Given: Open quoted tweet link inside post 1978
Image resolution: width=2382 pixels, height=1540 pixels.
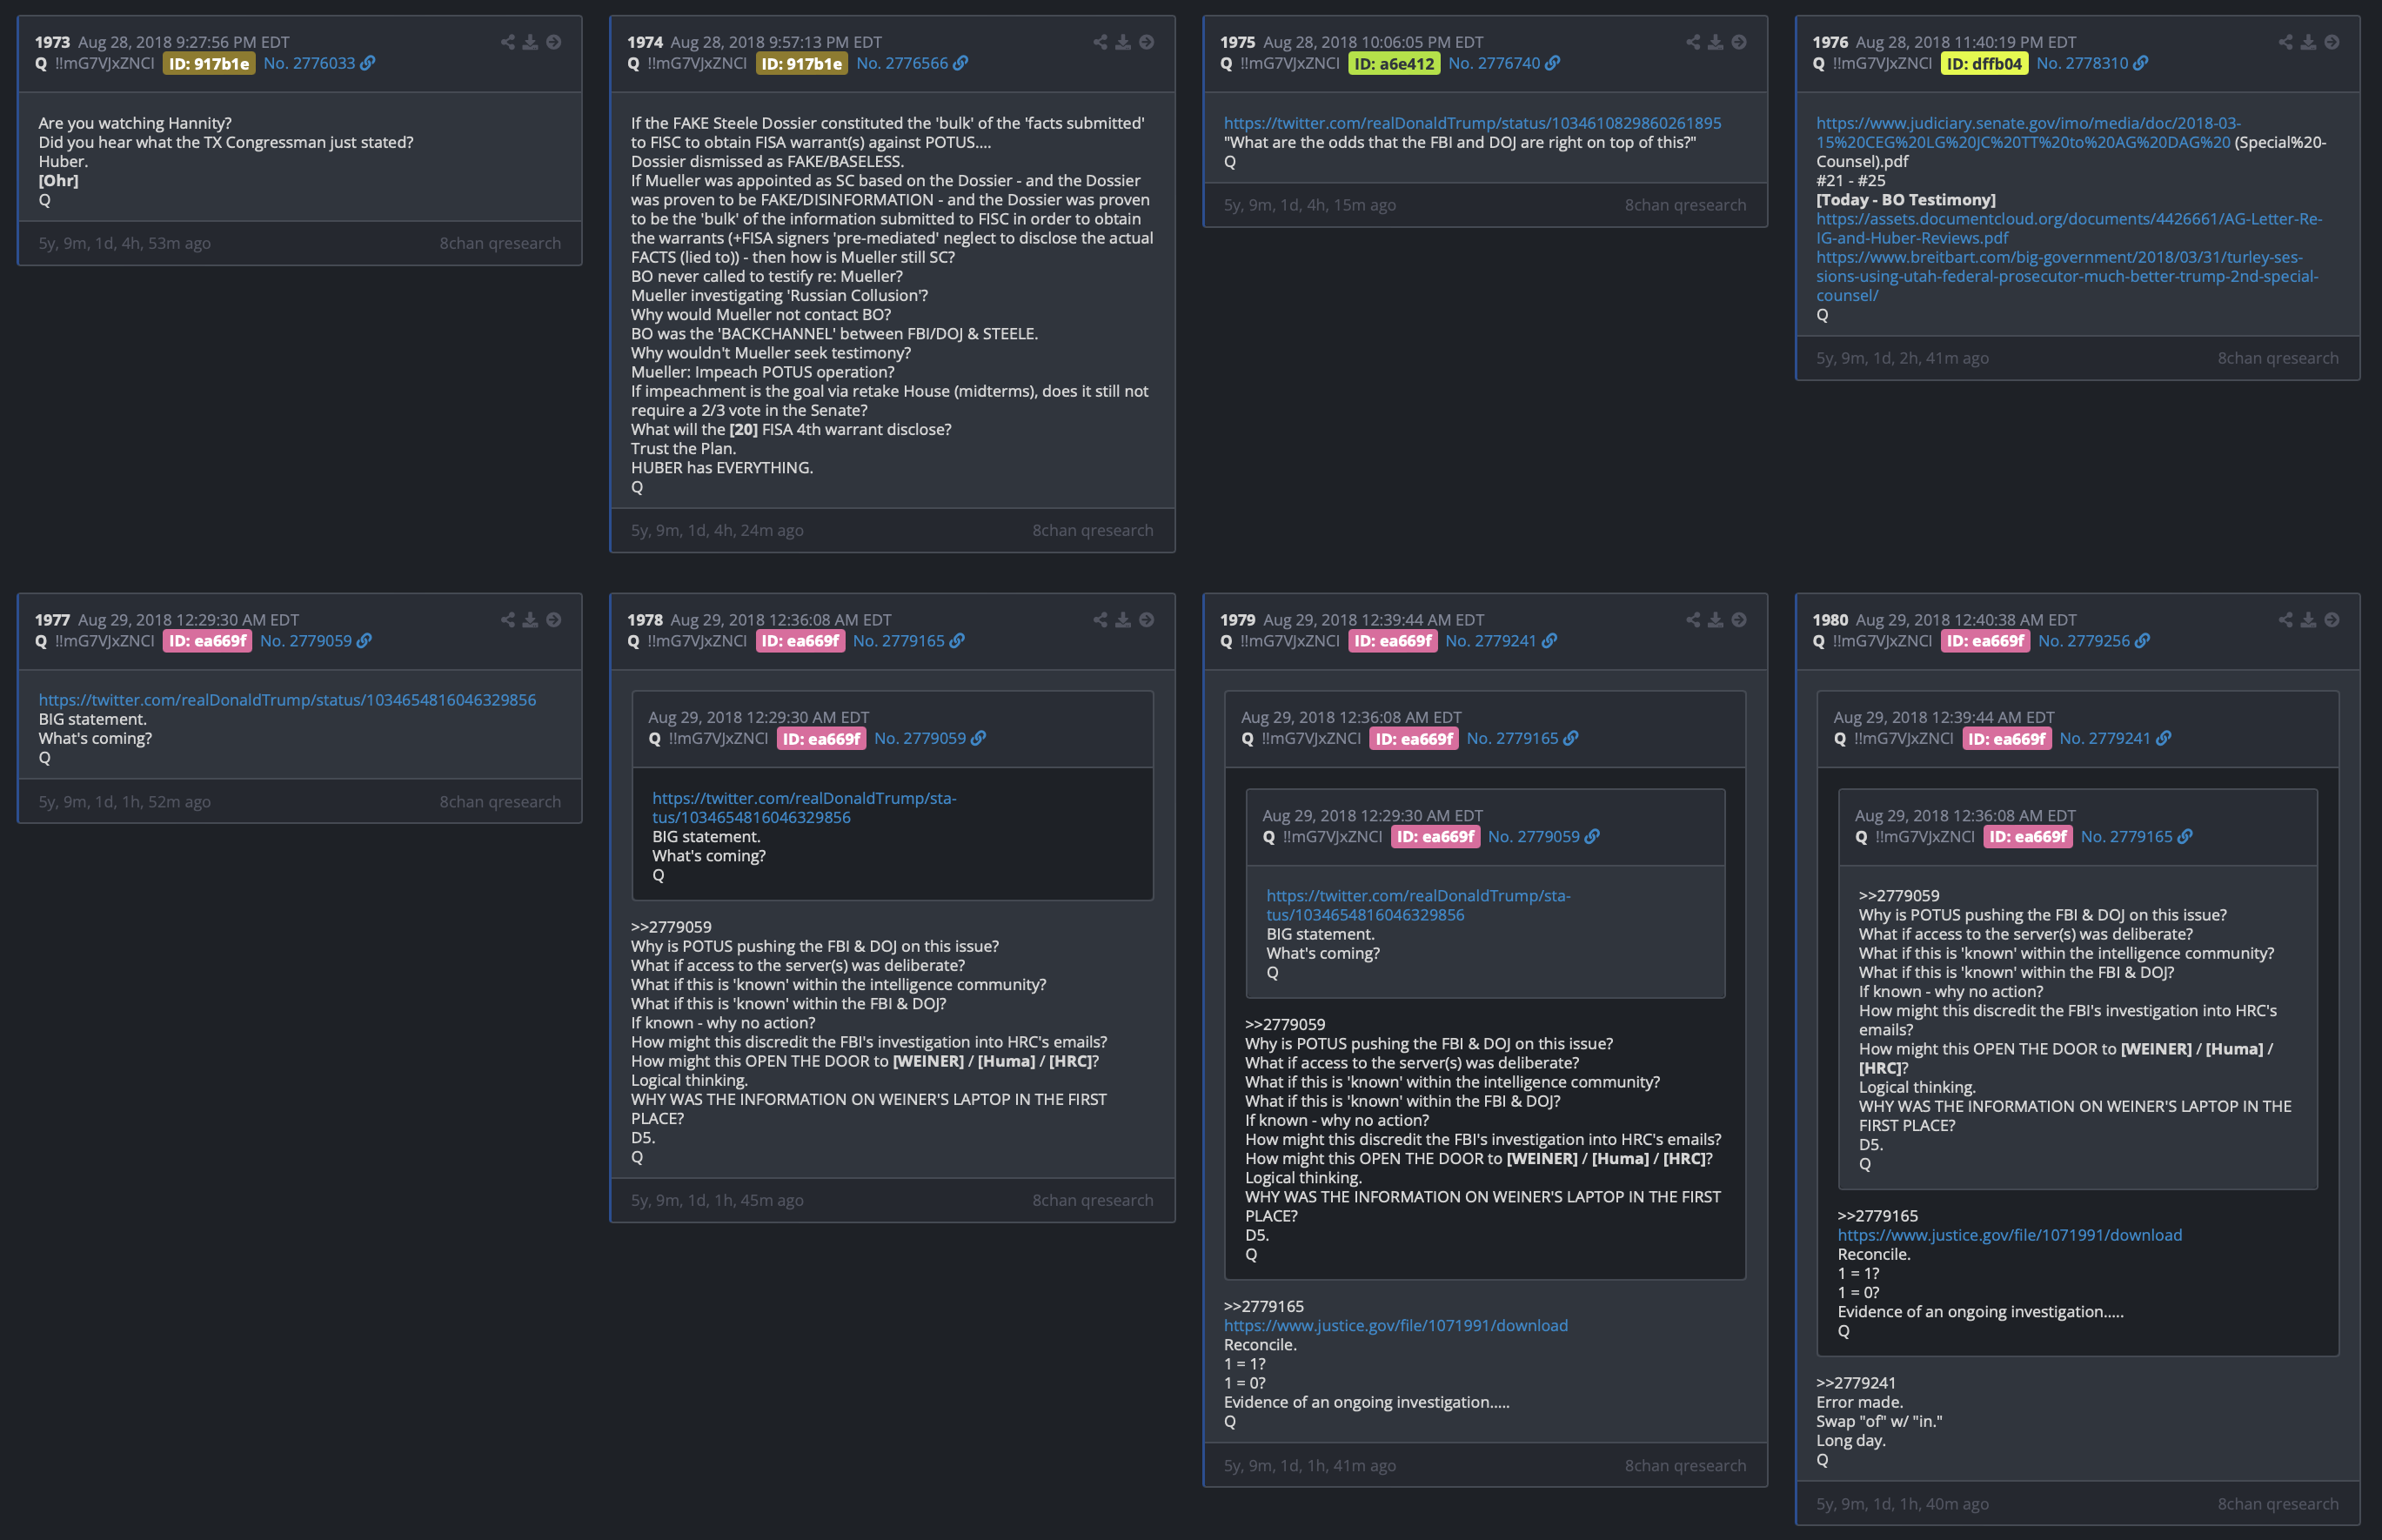Looking at the screenshot, I should click(x=804, y=808).
